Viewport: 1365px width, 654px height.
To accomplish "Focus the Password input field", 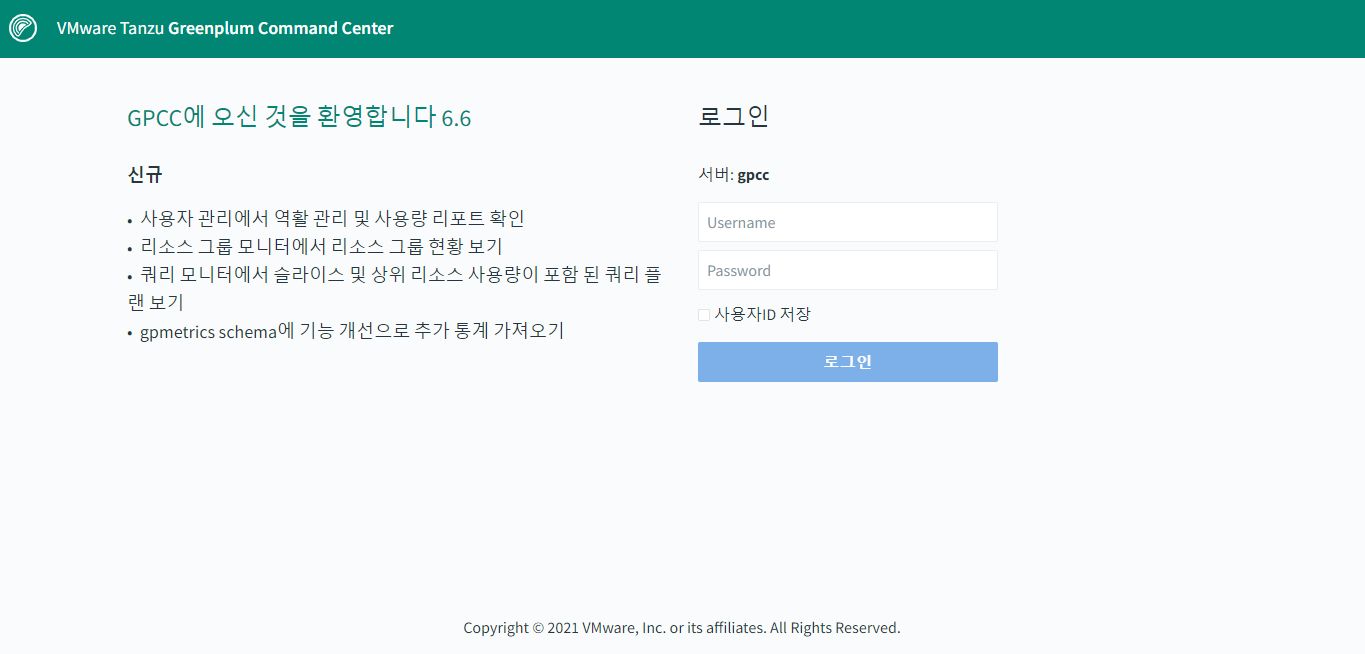I will (x=847, y=270).
